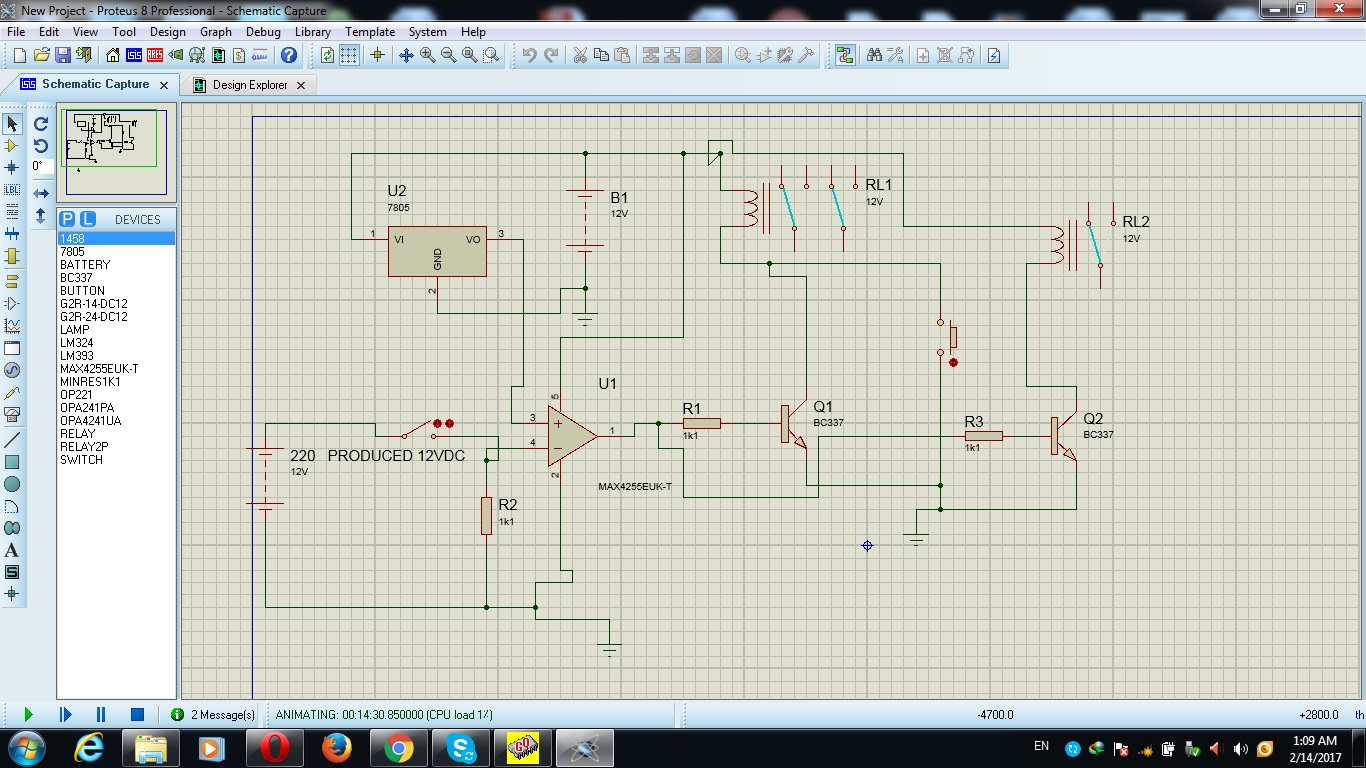This screenshot has width=1366, height=768.
Task: Undo the last change
Action: point(529,55)
